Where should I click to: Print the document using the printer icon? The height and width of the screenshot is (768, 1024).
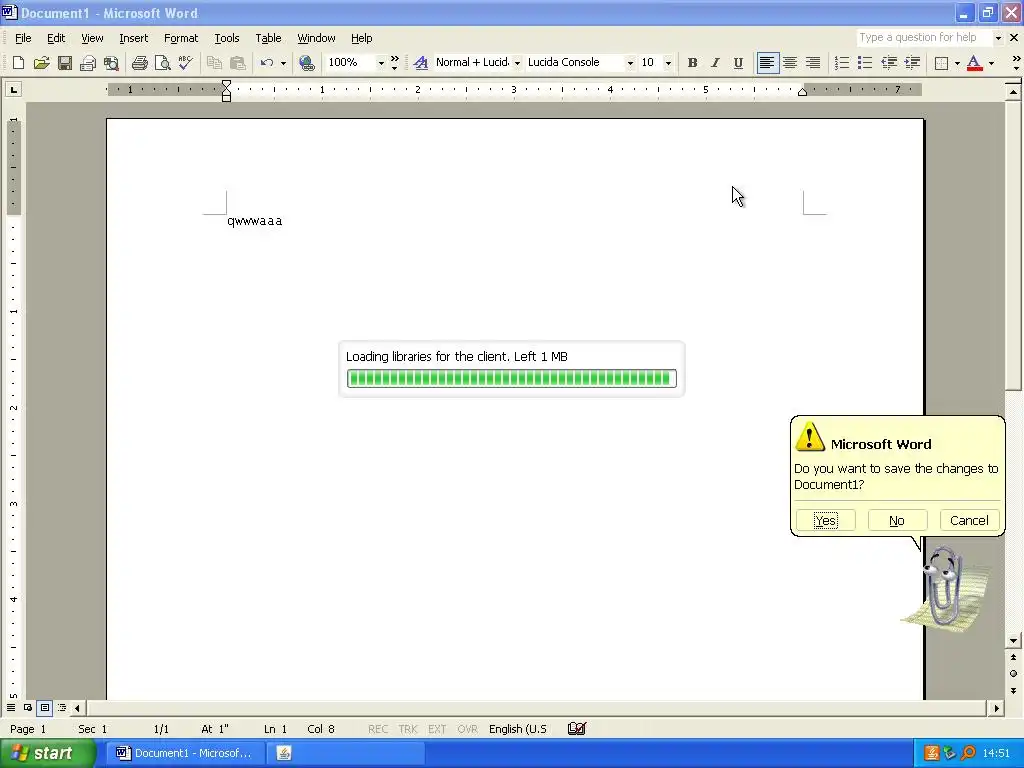click(139, 63)
